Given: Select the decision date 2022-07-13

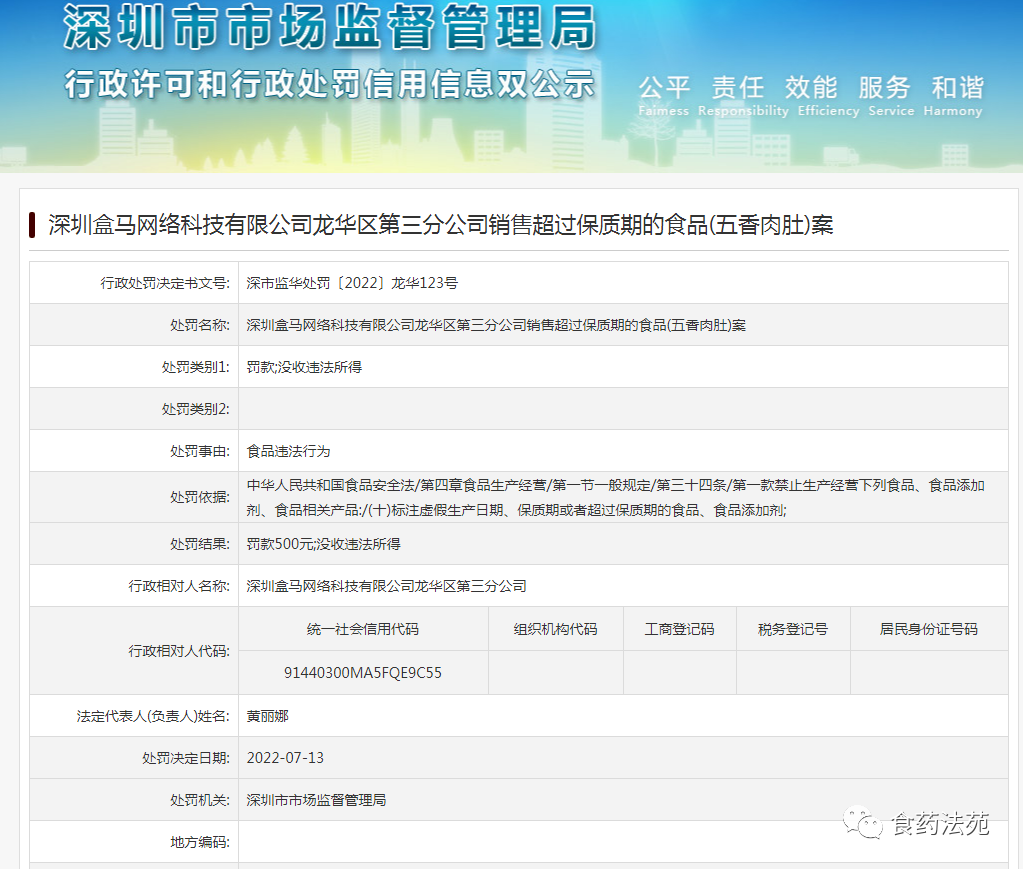Looking at the screenshot, I should [285, 758].
